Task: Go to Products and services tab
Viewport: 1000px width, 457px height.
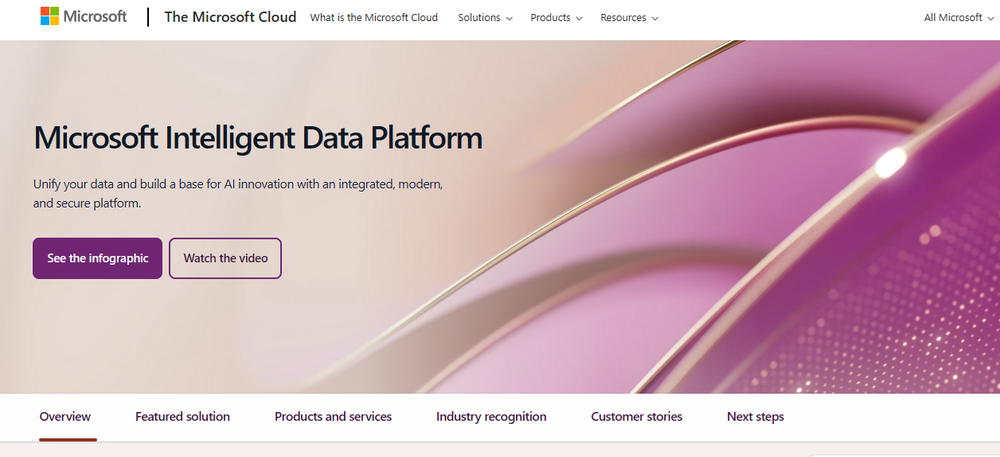Action: (333, 417)
